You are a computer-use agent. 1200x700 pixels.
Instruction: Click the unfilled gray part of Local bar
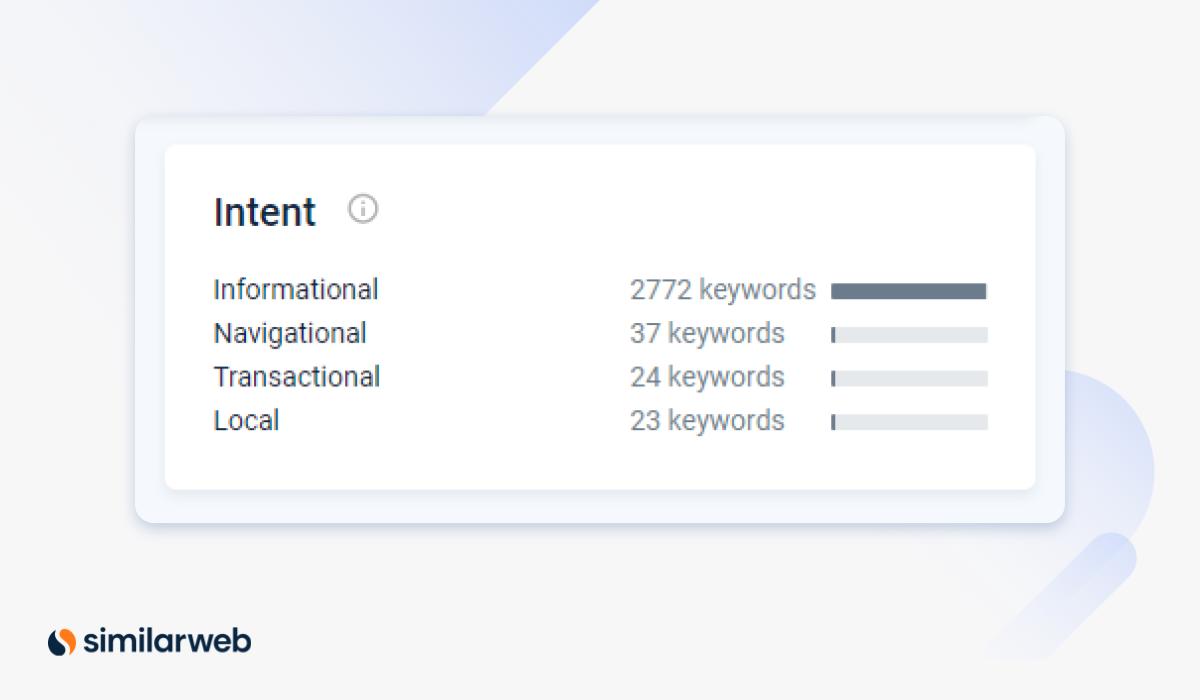[912, 423]
